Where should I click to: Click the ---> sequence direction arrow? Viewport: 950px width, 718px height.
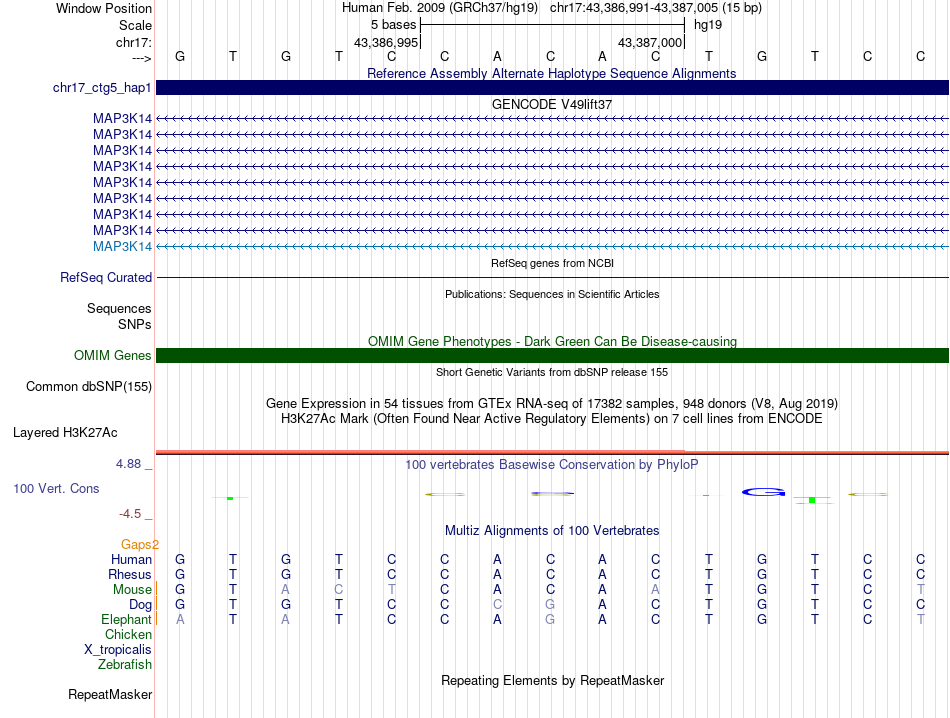tap(141, 58)
